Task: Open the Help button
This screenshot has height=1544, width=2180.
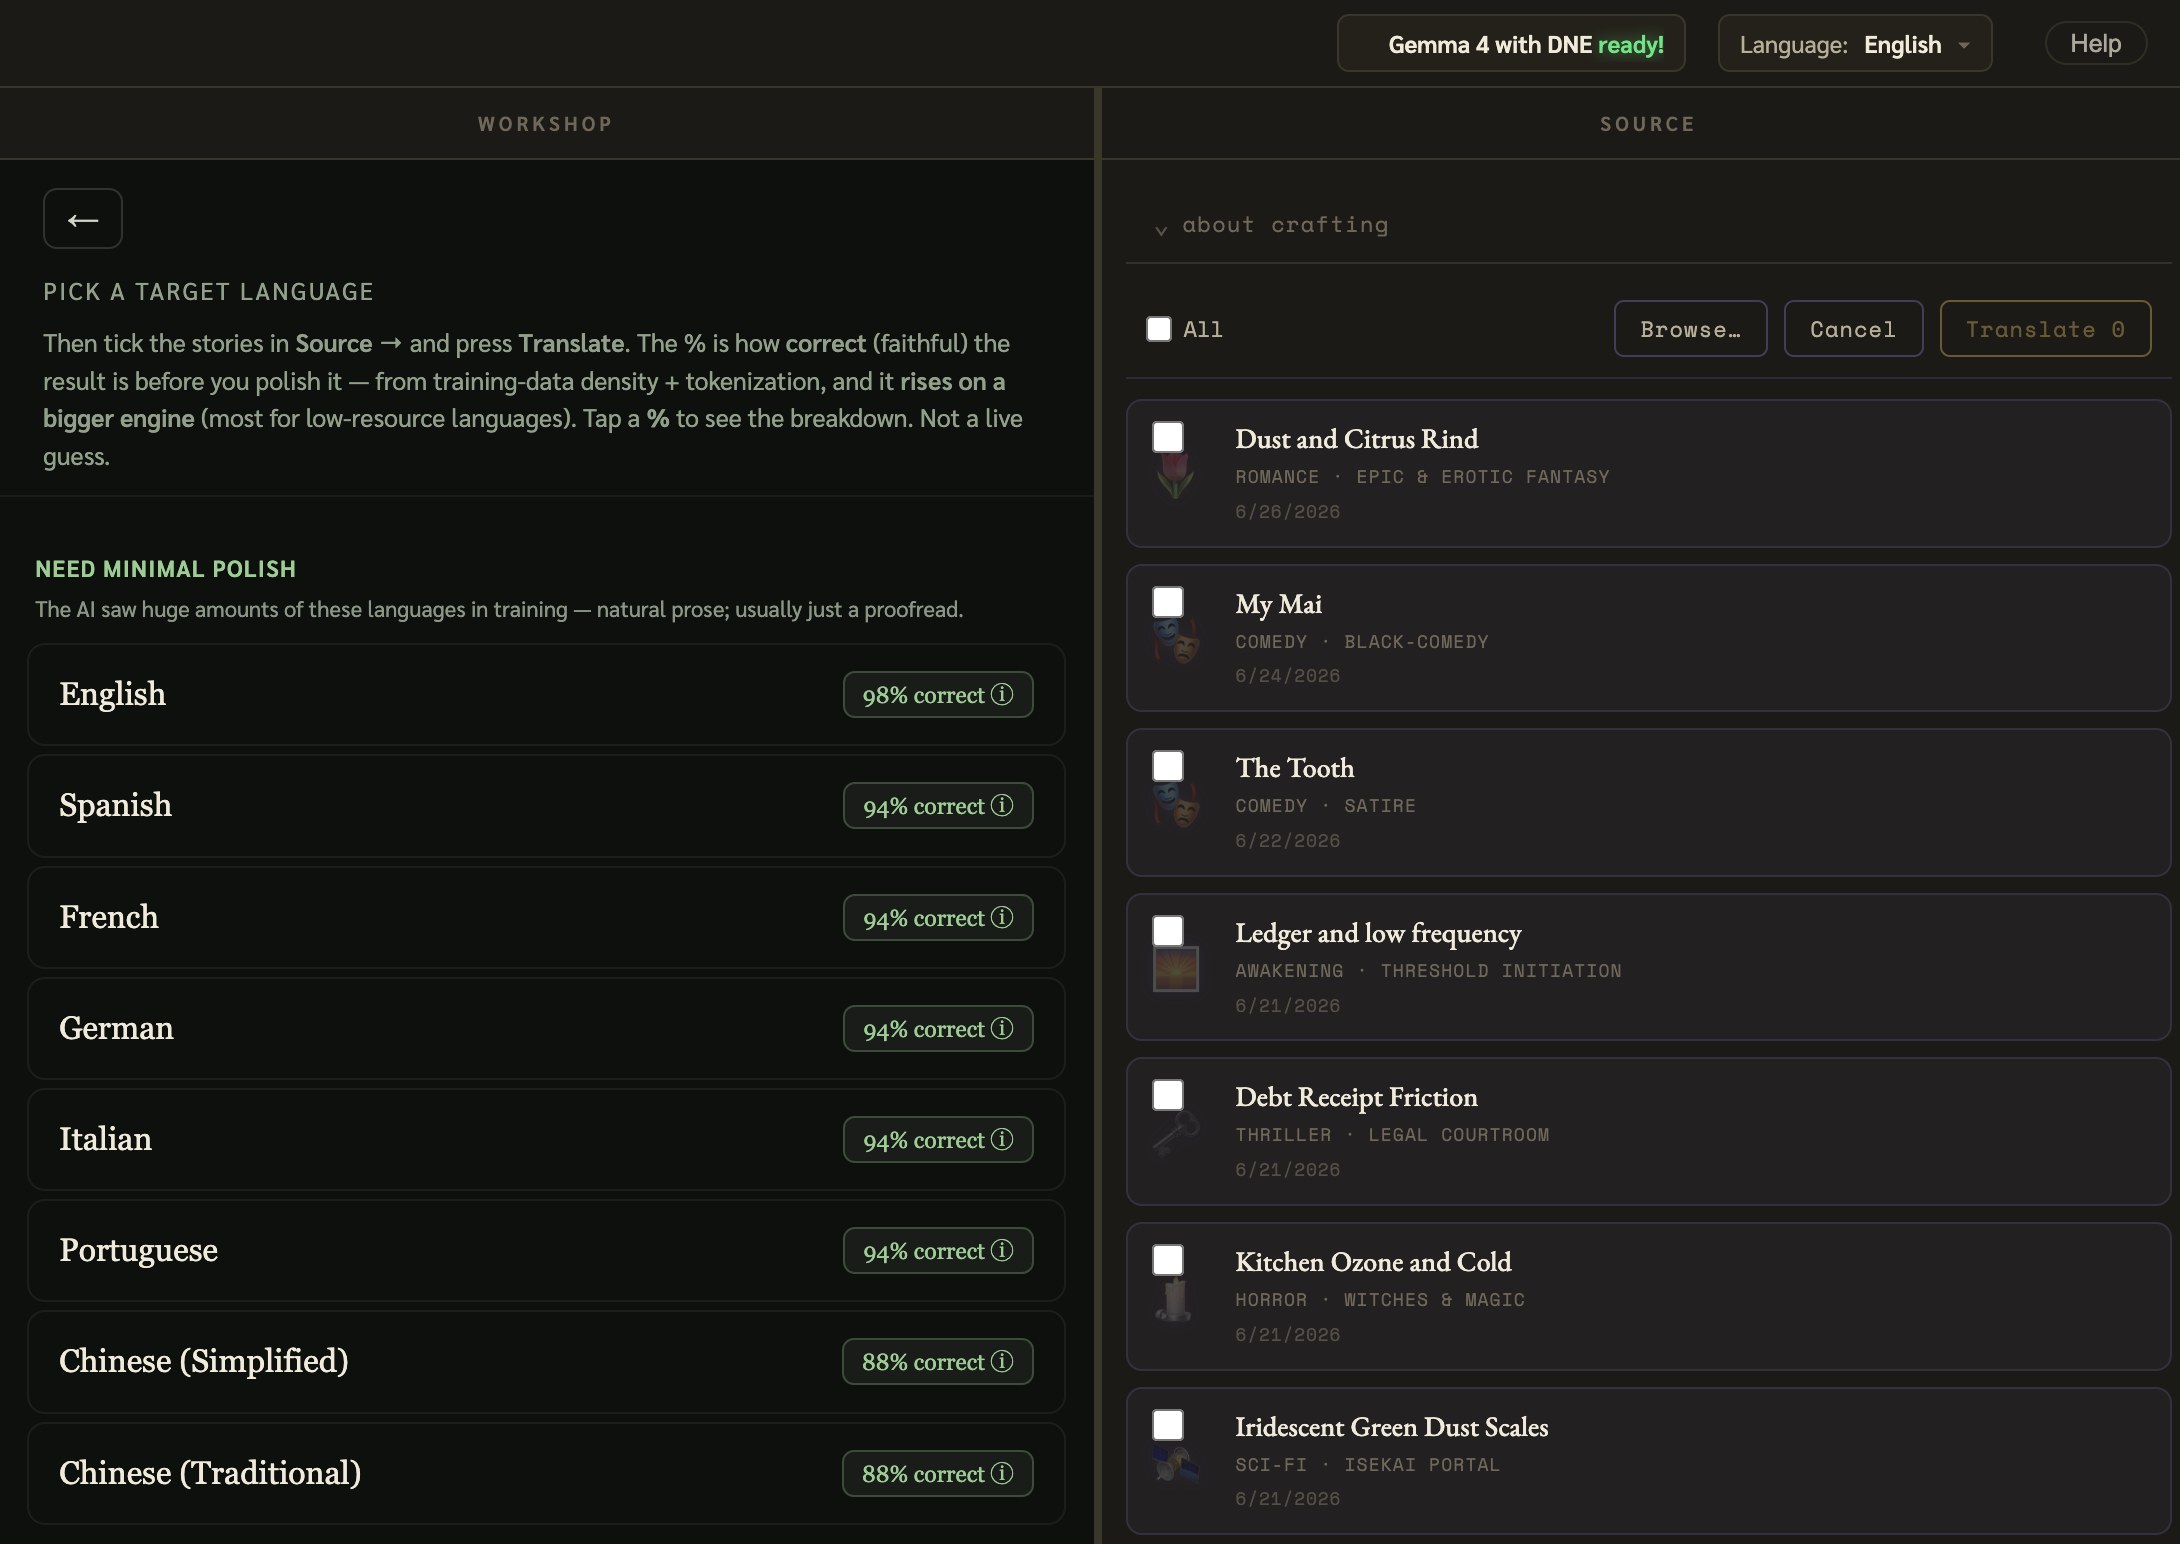Action: tap(2095, 44)
